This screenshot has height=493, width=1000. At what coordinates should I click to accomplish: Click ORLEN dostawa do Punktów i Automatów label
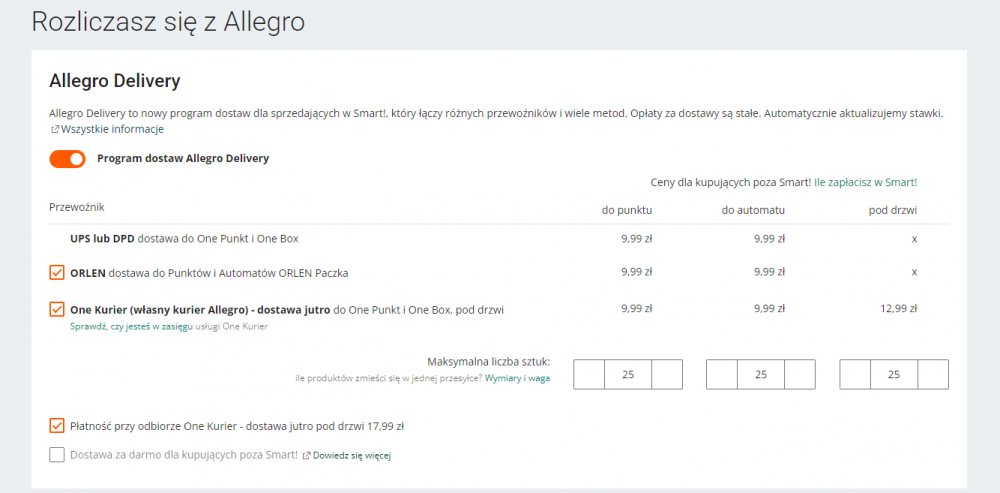[x=209, y=273]
